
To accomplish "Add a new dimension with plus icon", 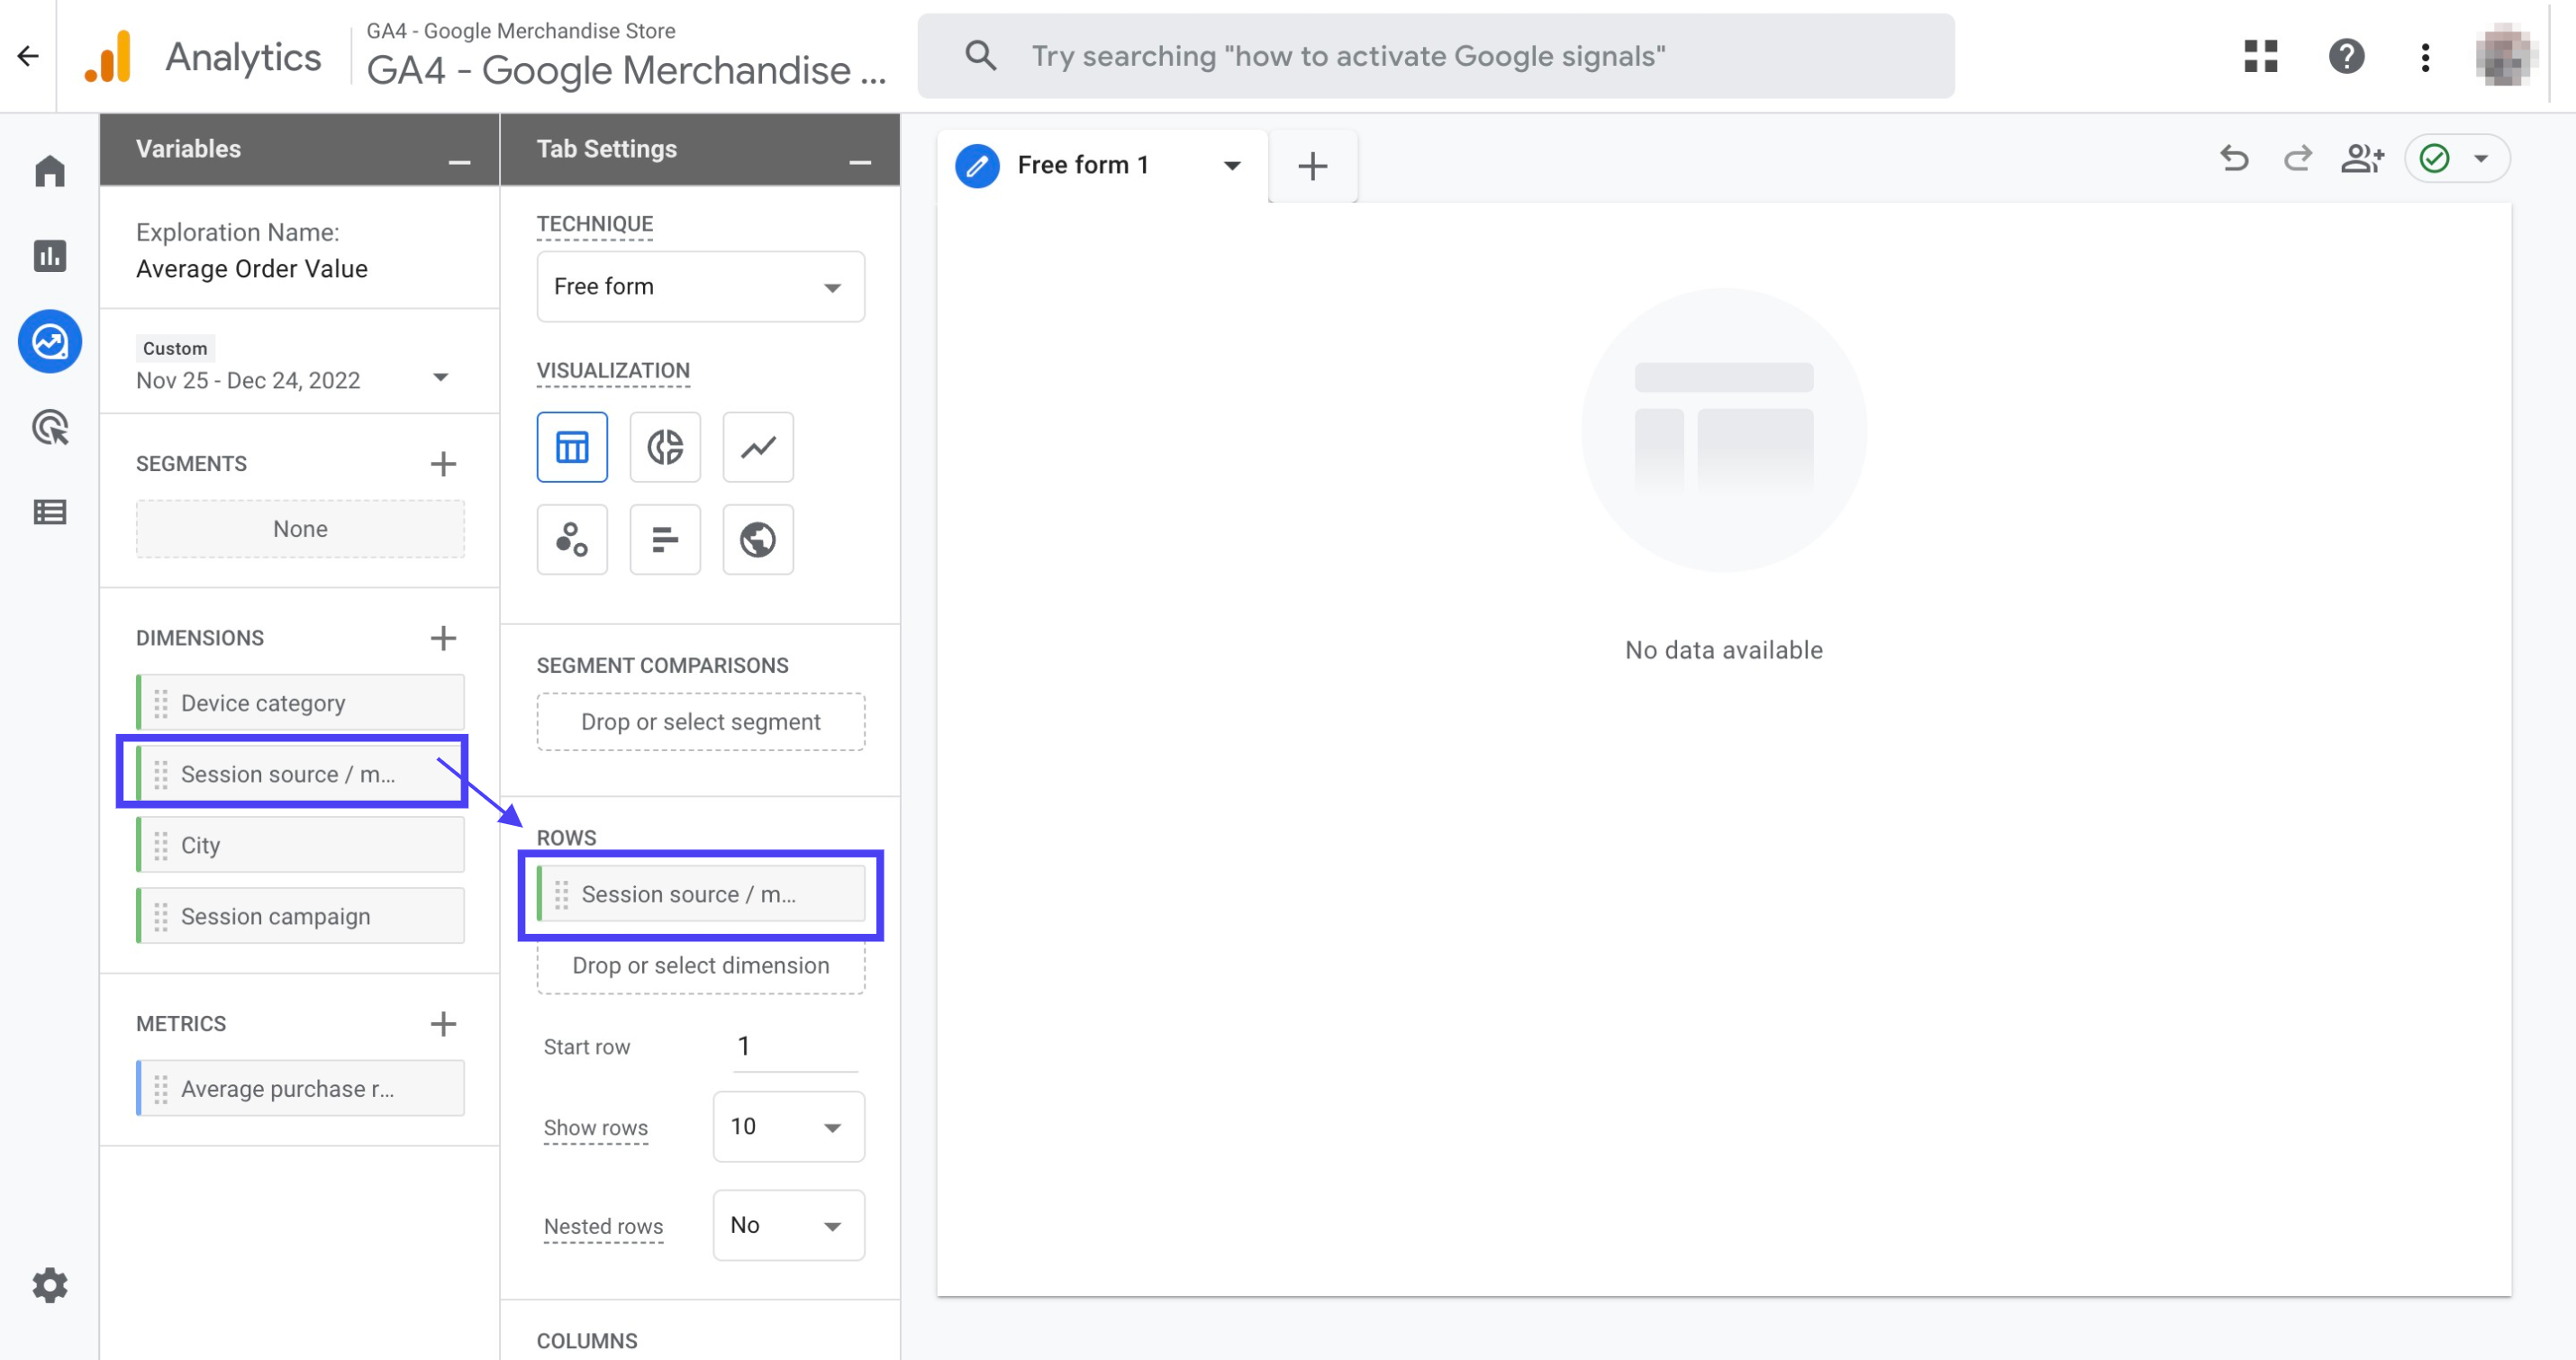I will [x=443, y=638].
